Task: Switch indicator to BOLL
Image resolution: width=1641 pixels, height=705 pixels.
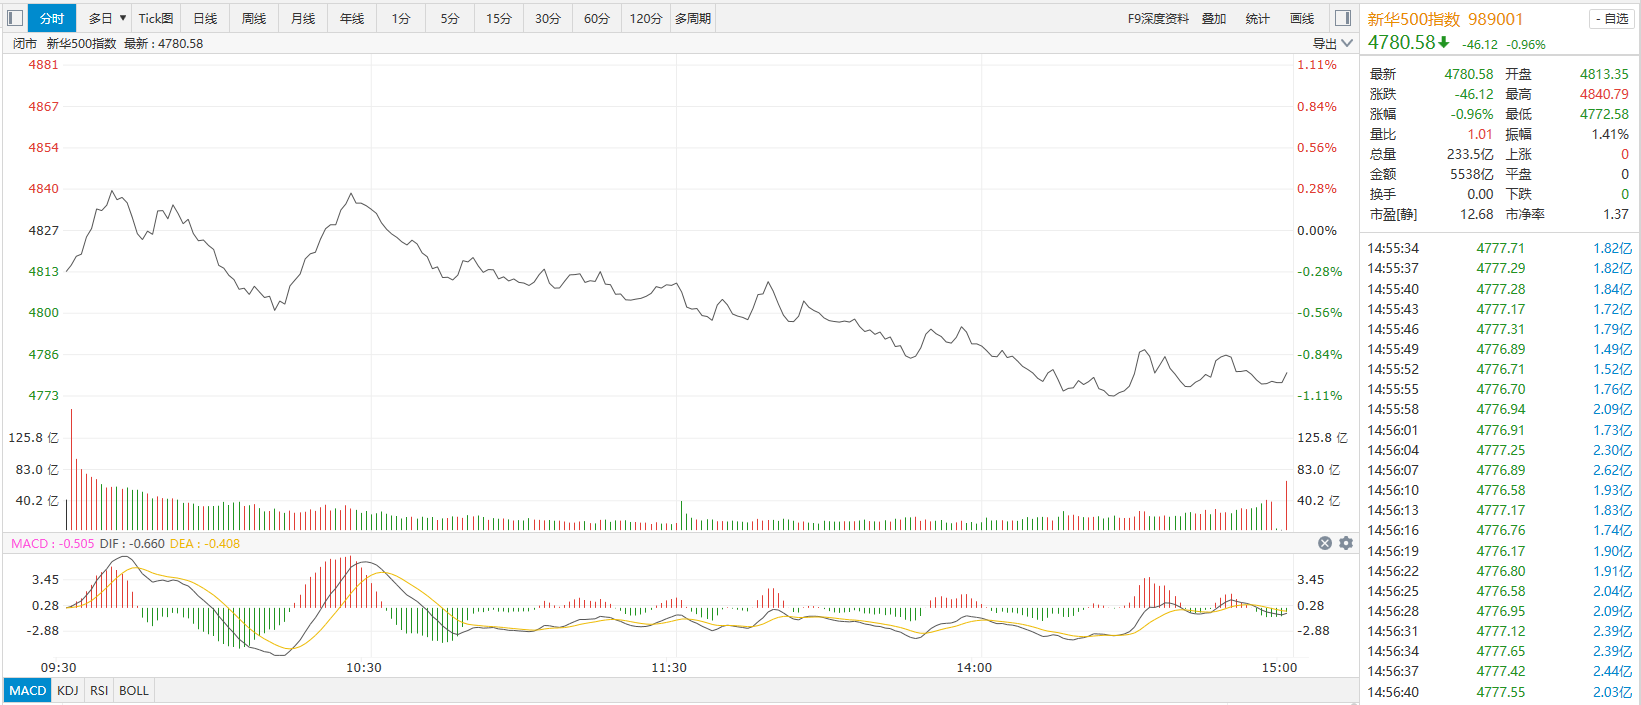Action: point(134,690)
